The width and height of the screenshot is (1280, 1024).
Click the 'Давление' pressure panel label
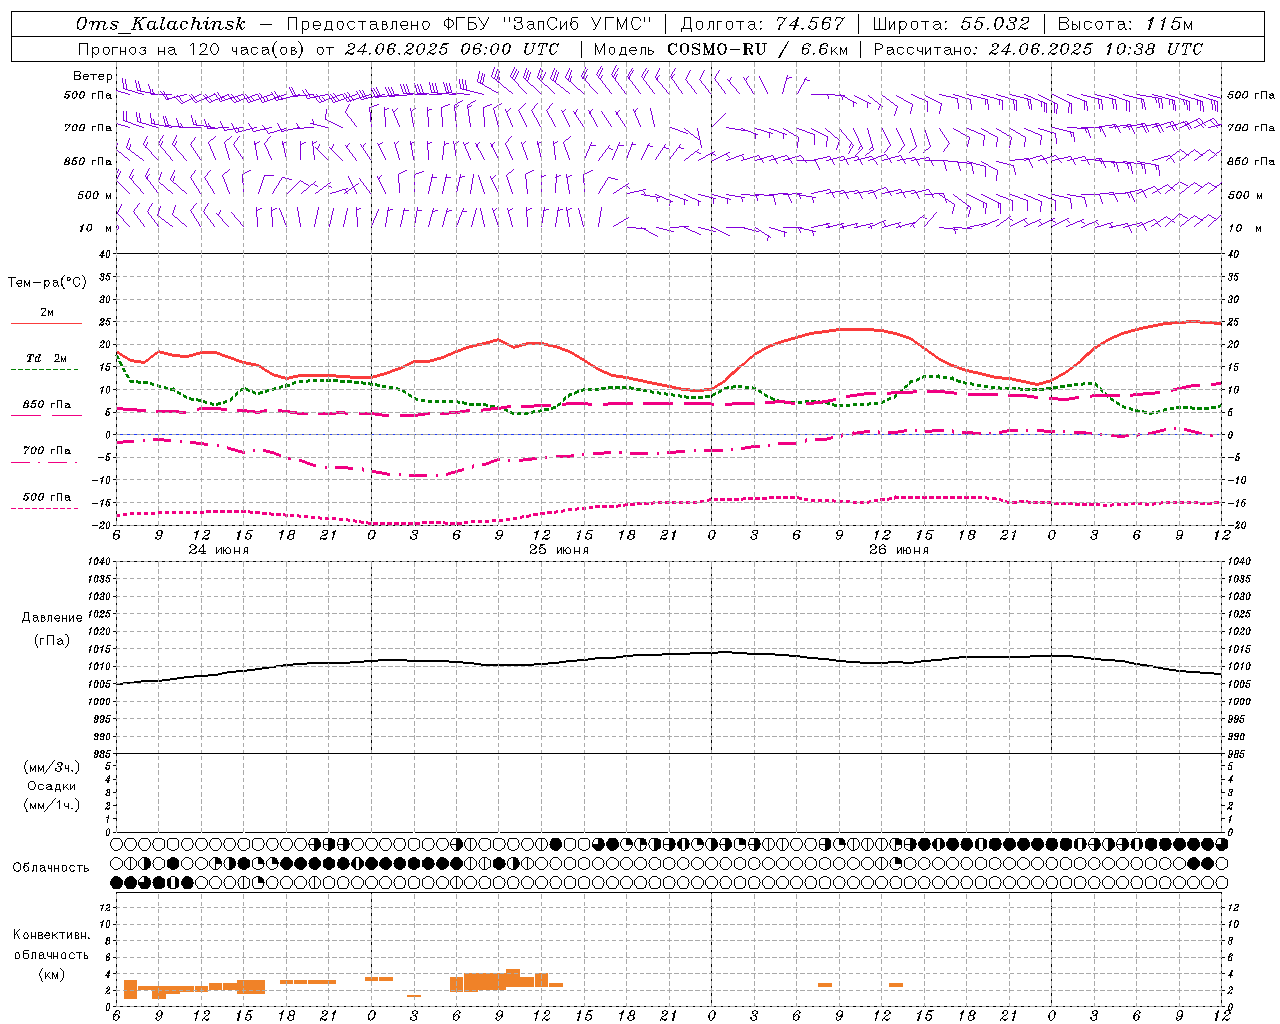click(x=52, y=618)
